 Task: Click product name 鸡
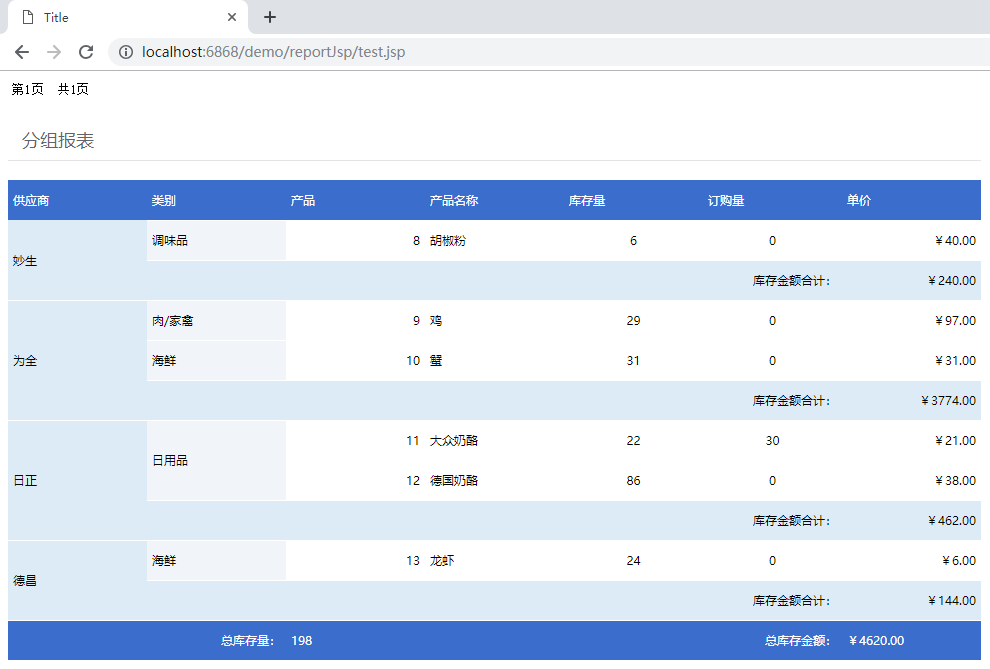436,321
